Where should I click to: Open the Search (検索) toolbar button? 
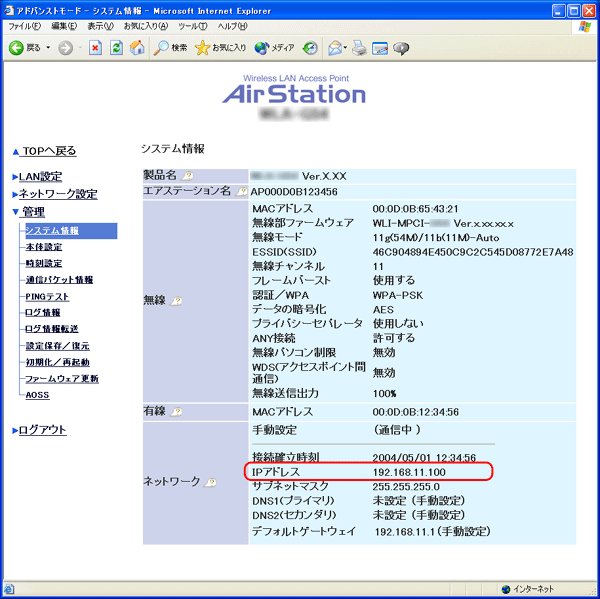pos(170,48)
